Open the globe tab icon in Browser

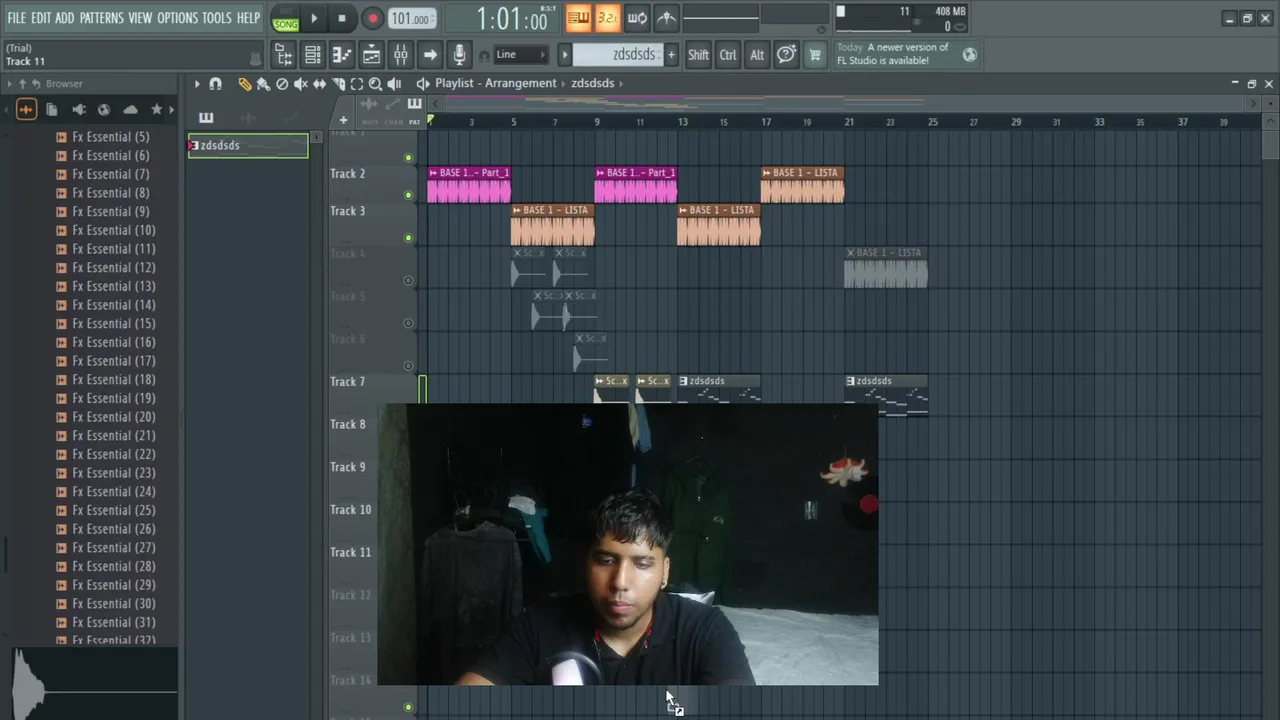click(x=104, y=110)
